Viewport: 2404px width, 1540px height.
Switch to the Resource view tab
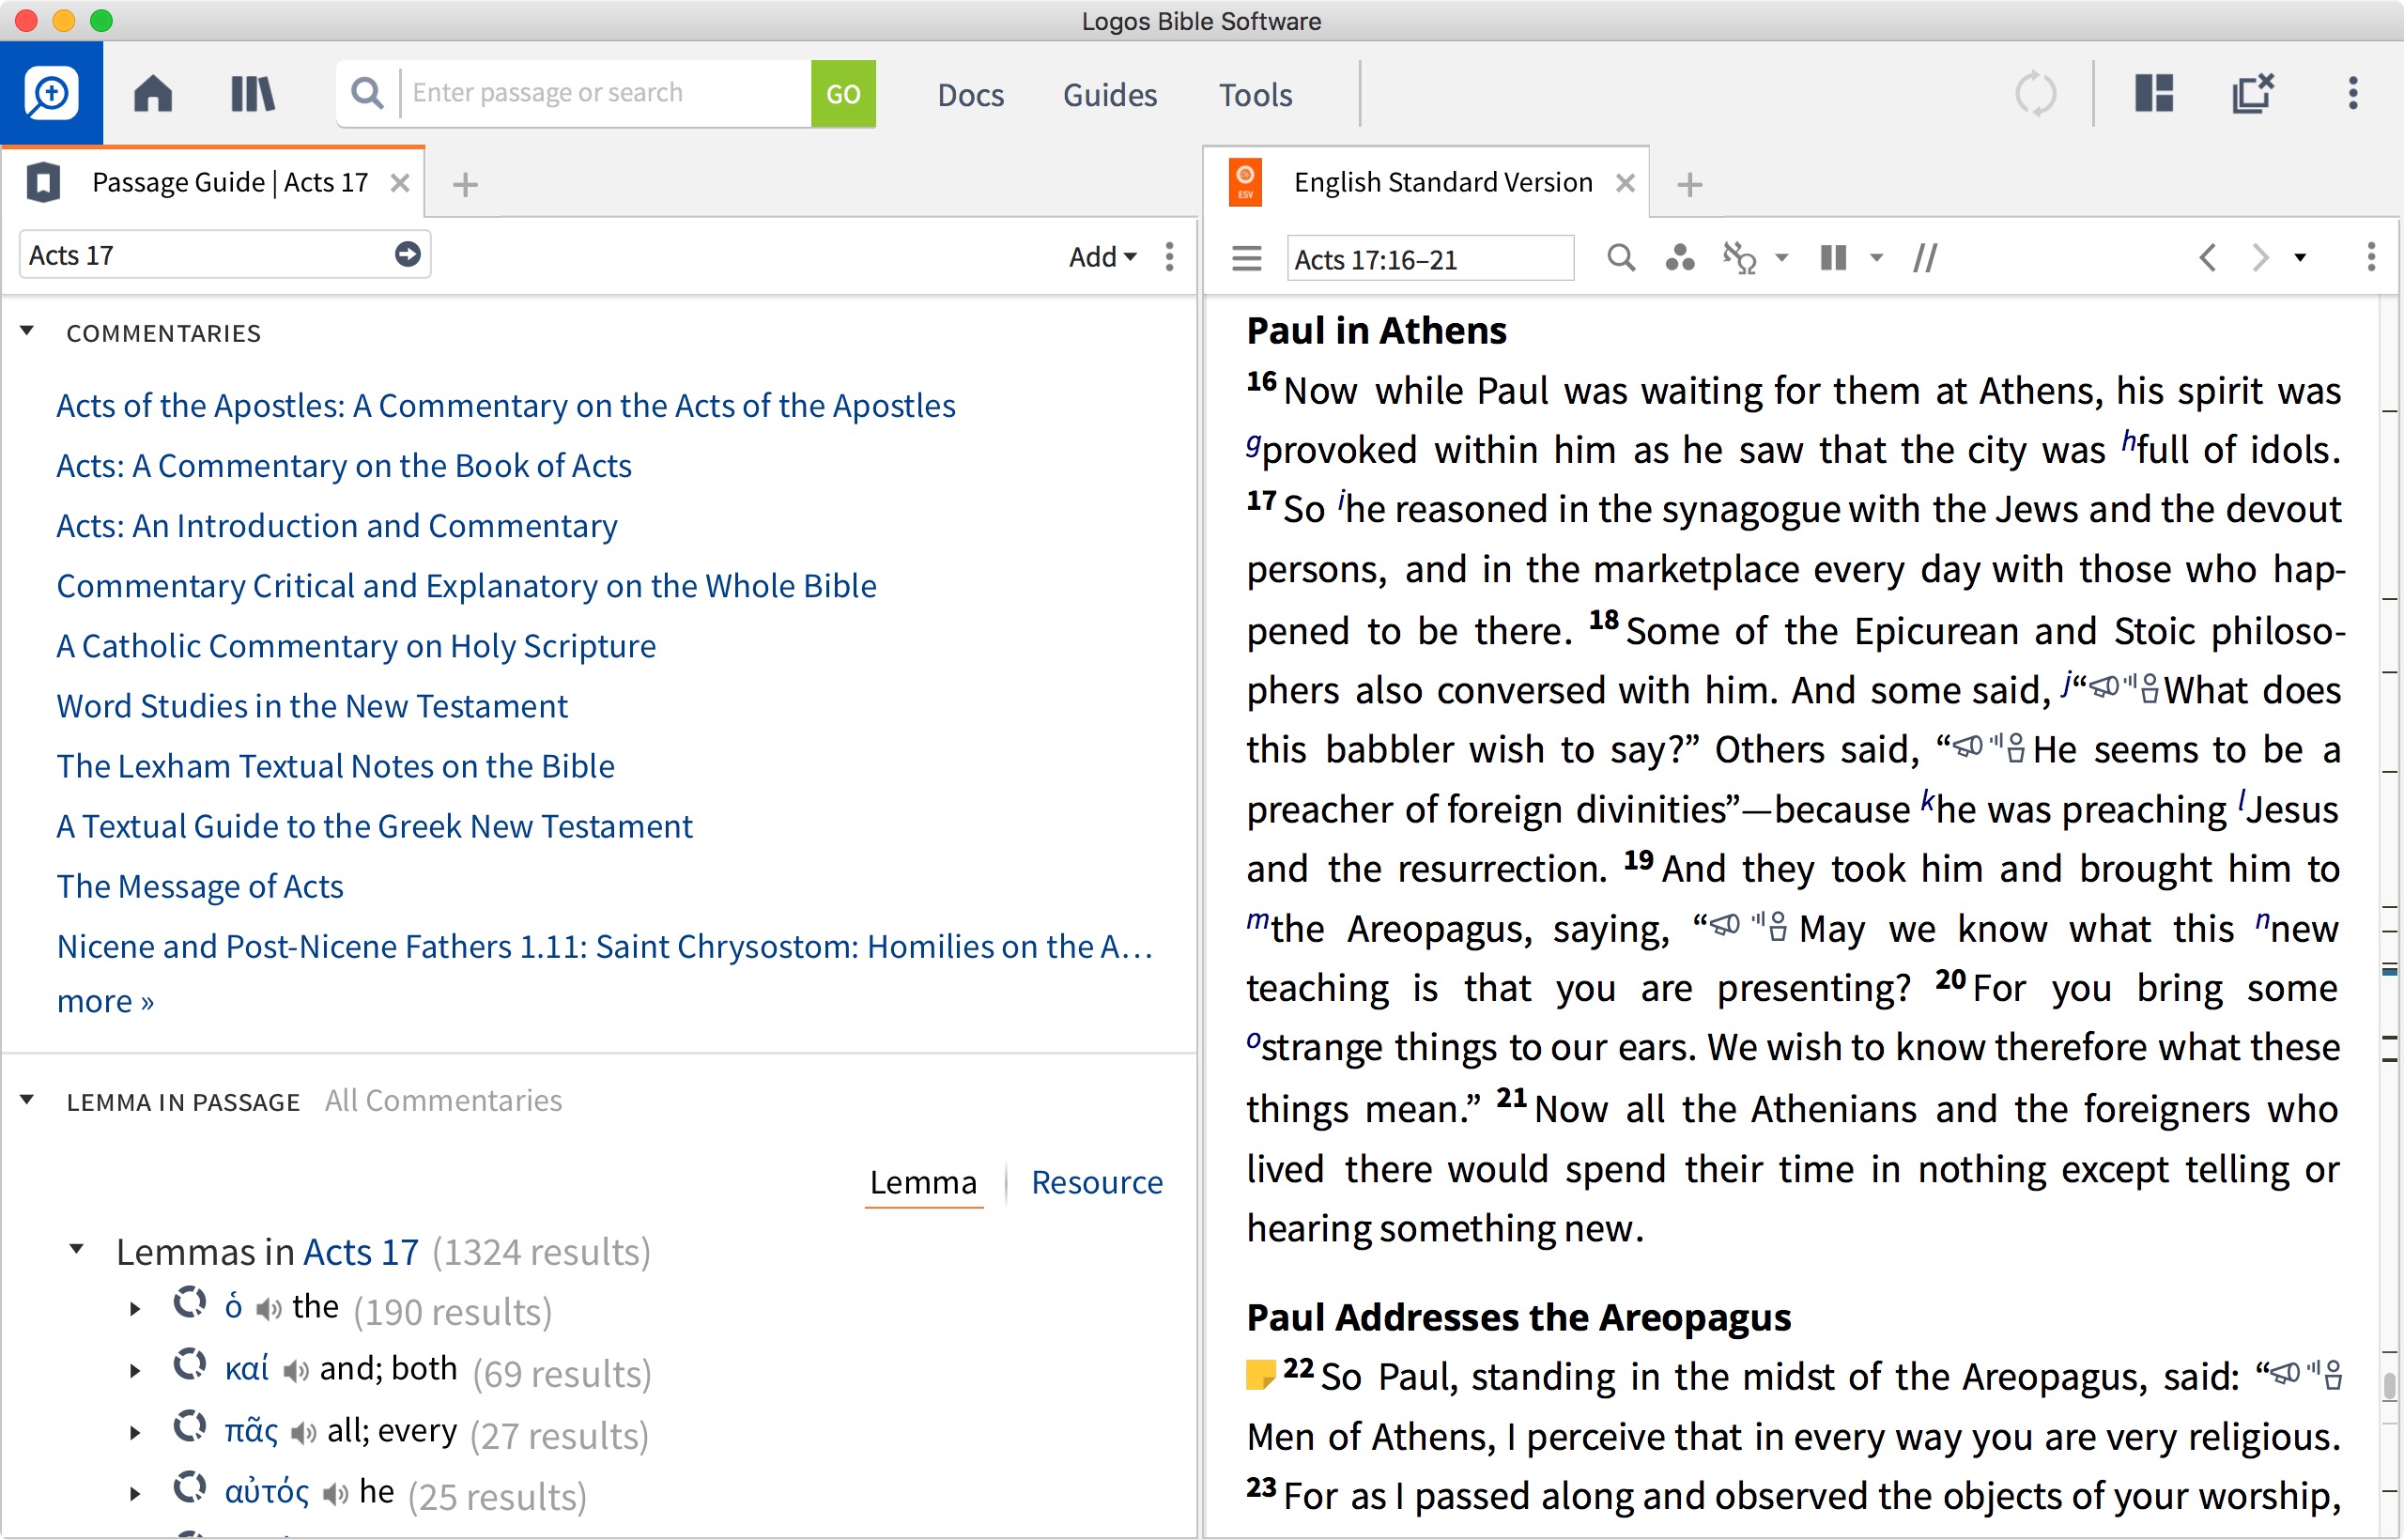tap(1097, 1182)
